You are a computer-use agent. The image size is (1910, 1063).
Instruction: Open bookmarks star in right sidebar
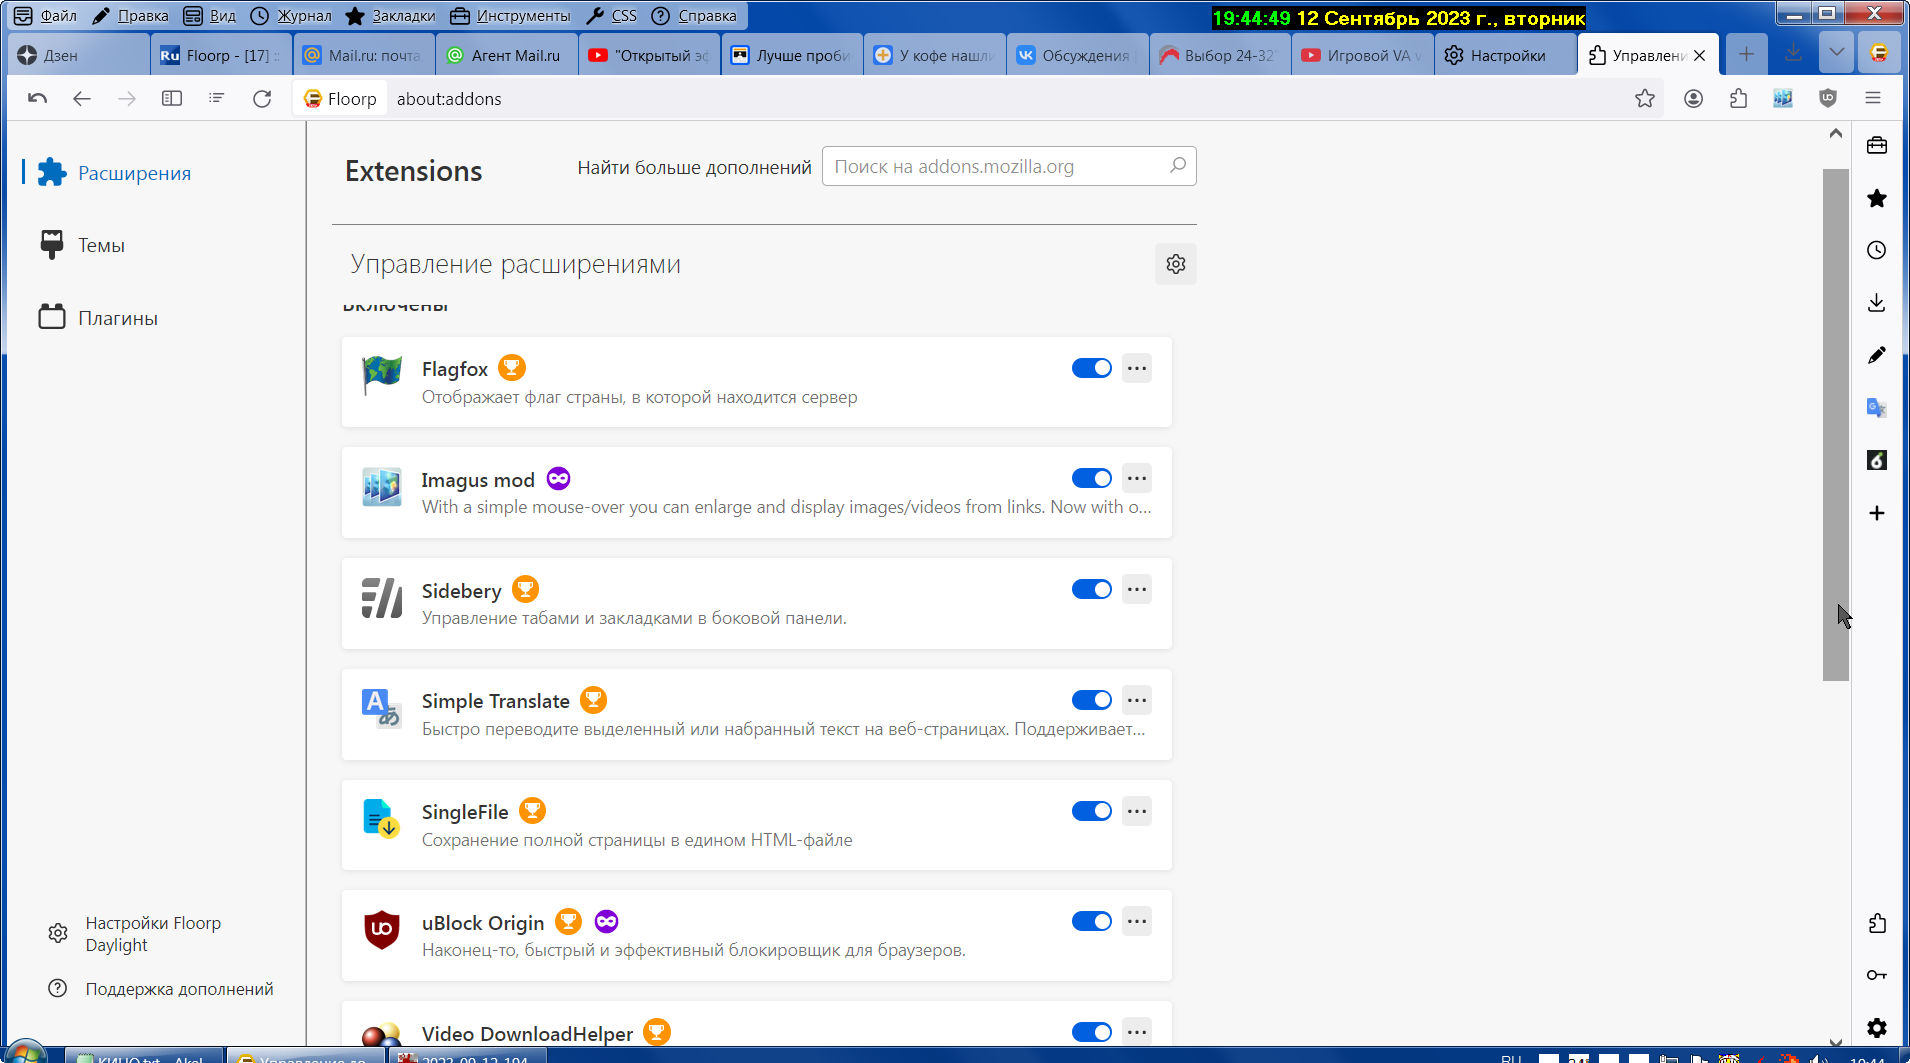[x=1877, y=198]
